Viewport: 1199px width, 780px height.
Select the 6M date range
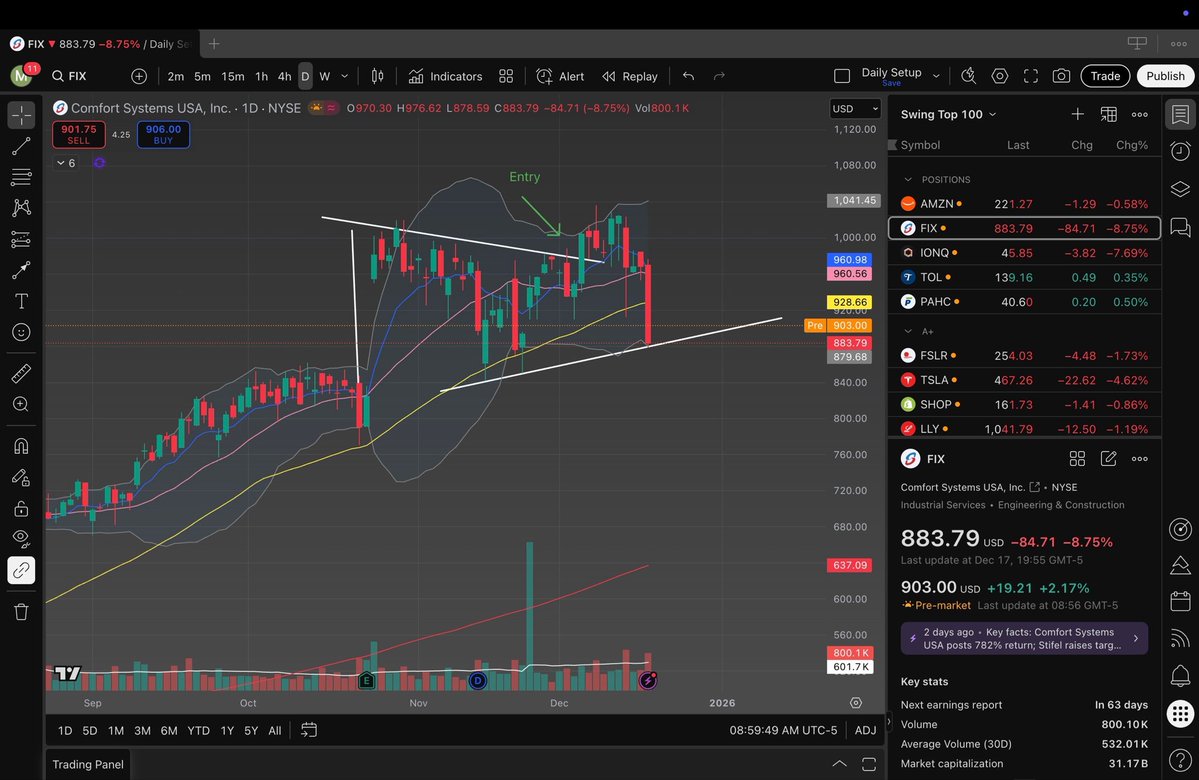[169, 730]
